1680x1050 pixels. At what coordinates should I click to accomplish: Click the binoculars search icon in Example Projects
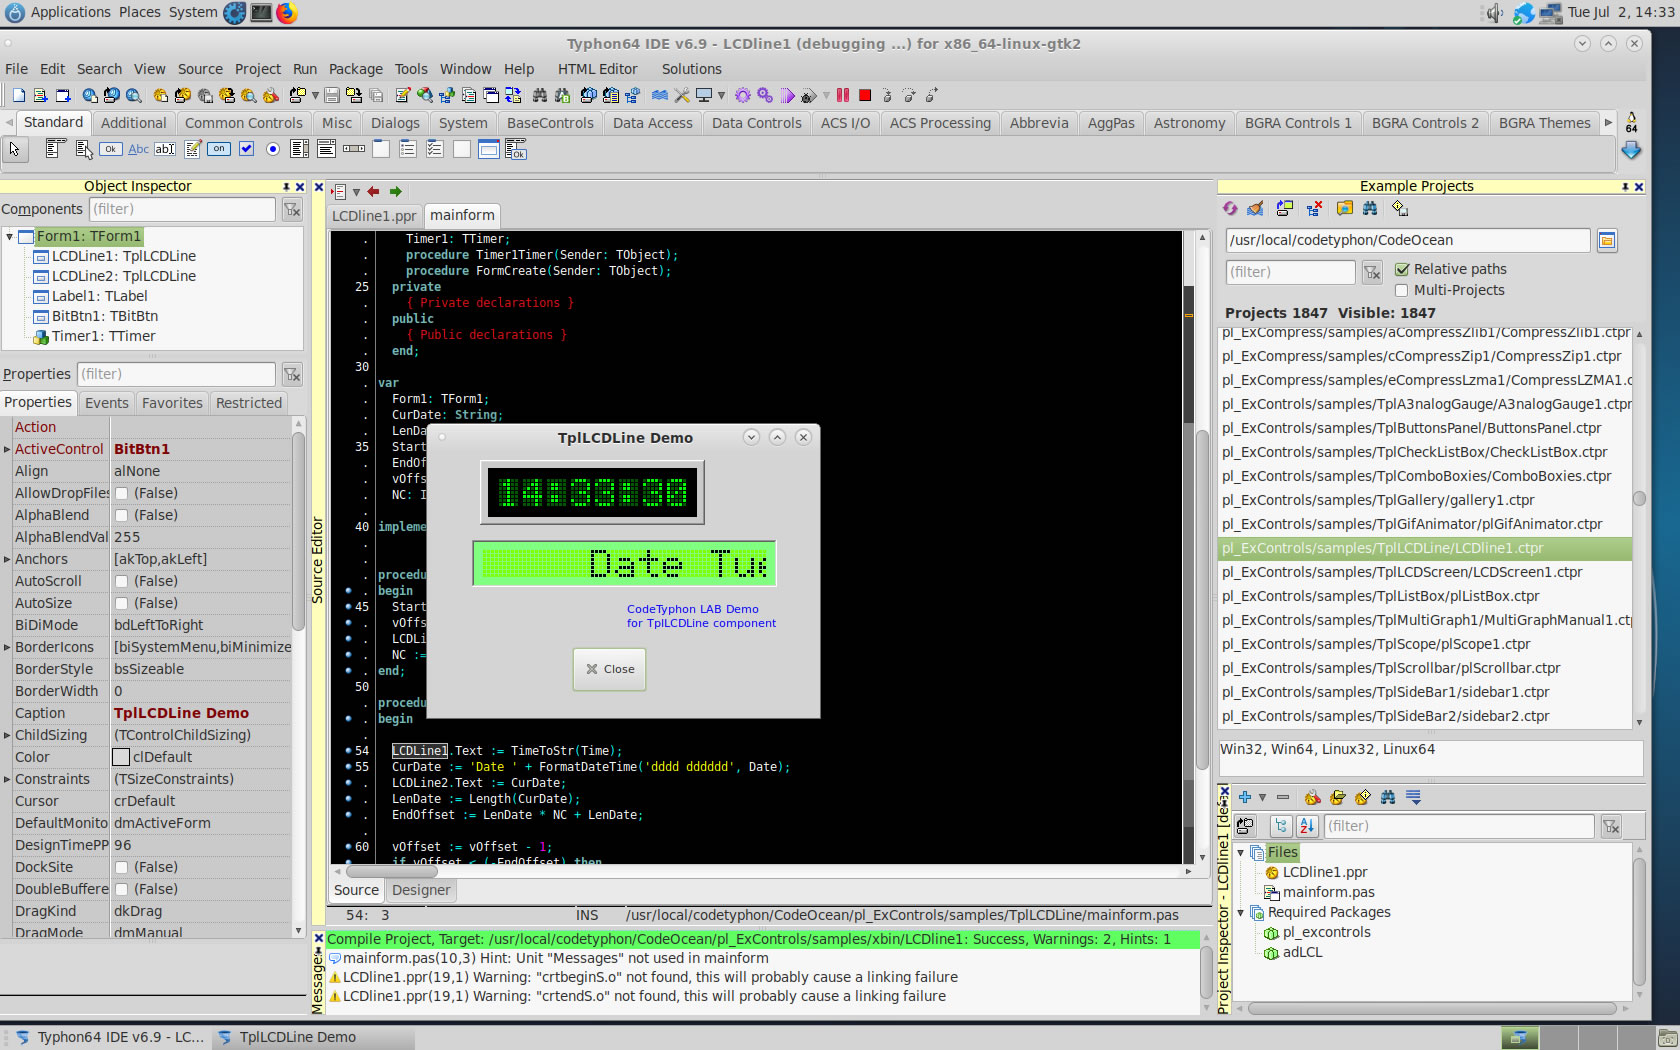tap(1370, 208)
